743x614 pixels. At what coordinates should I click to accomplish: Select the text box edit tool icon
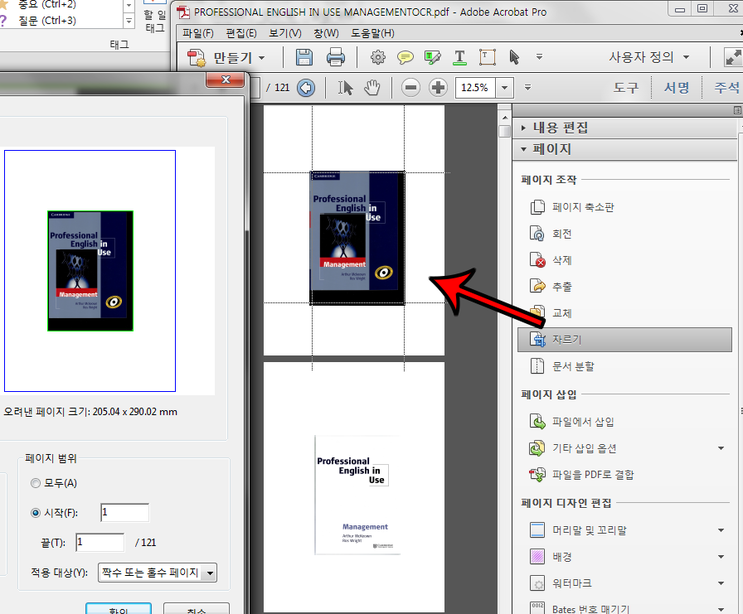click(487, 57)
